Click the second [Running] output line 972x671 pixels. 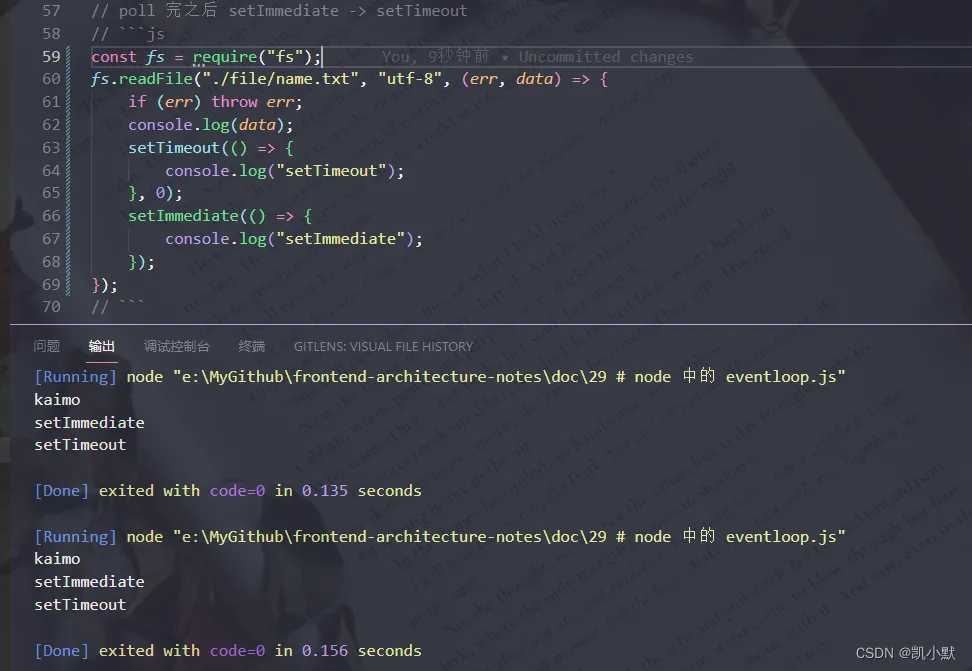point(440,536)
